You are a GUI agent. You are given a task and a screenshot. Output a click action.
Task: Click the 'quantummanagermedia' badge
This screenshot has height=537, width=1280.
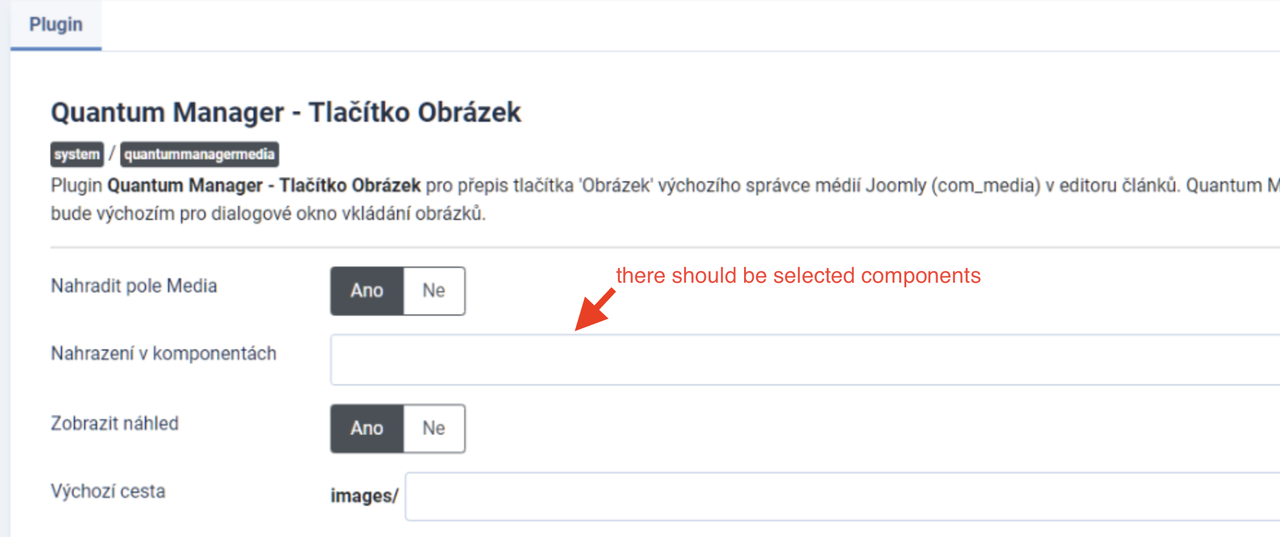point(199,155)
